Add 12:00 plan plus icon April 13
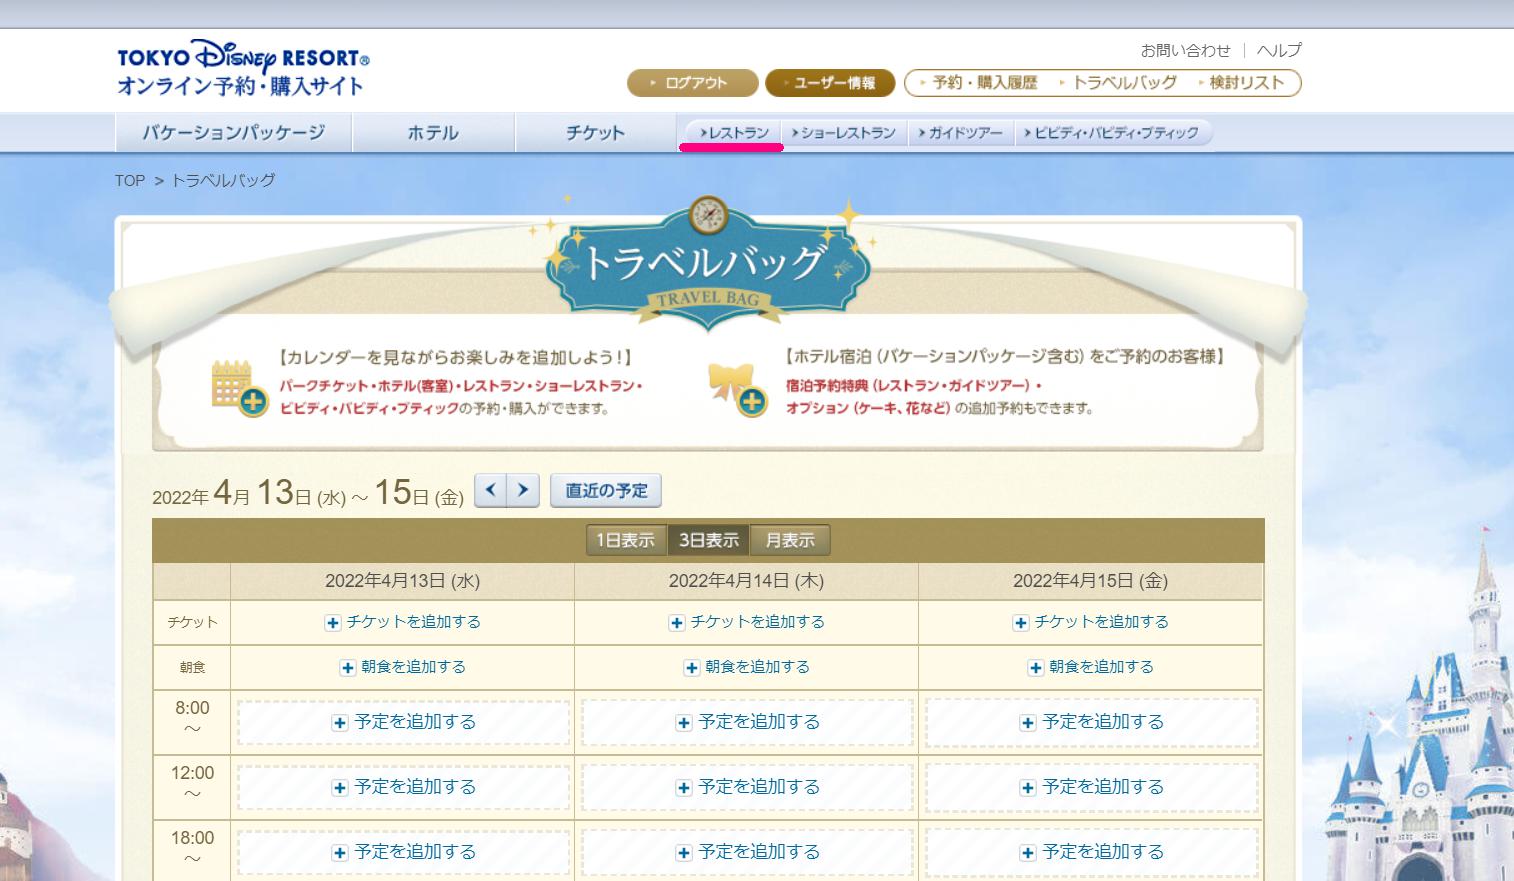The width and height of the screenshot is (1514, 881). click(x=340, y=788)
